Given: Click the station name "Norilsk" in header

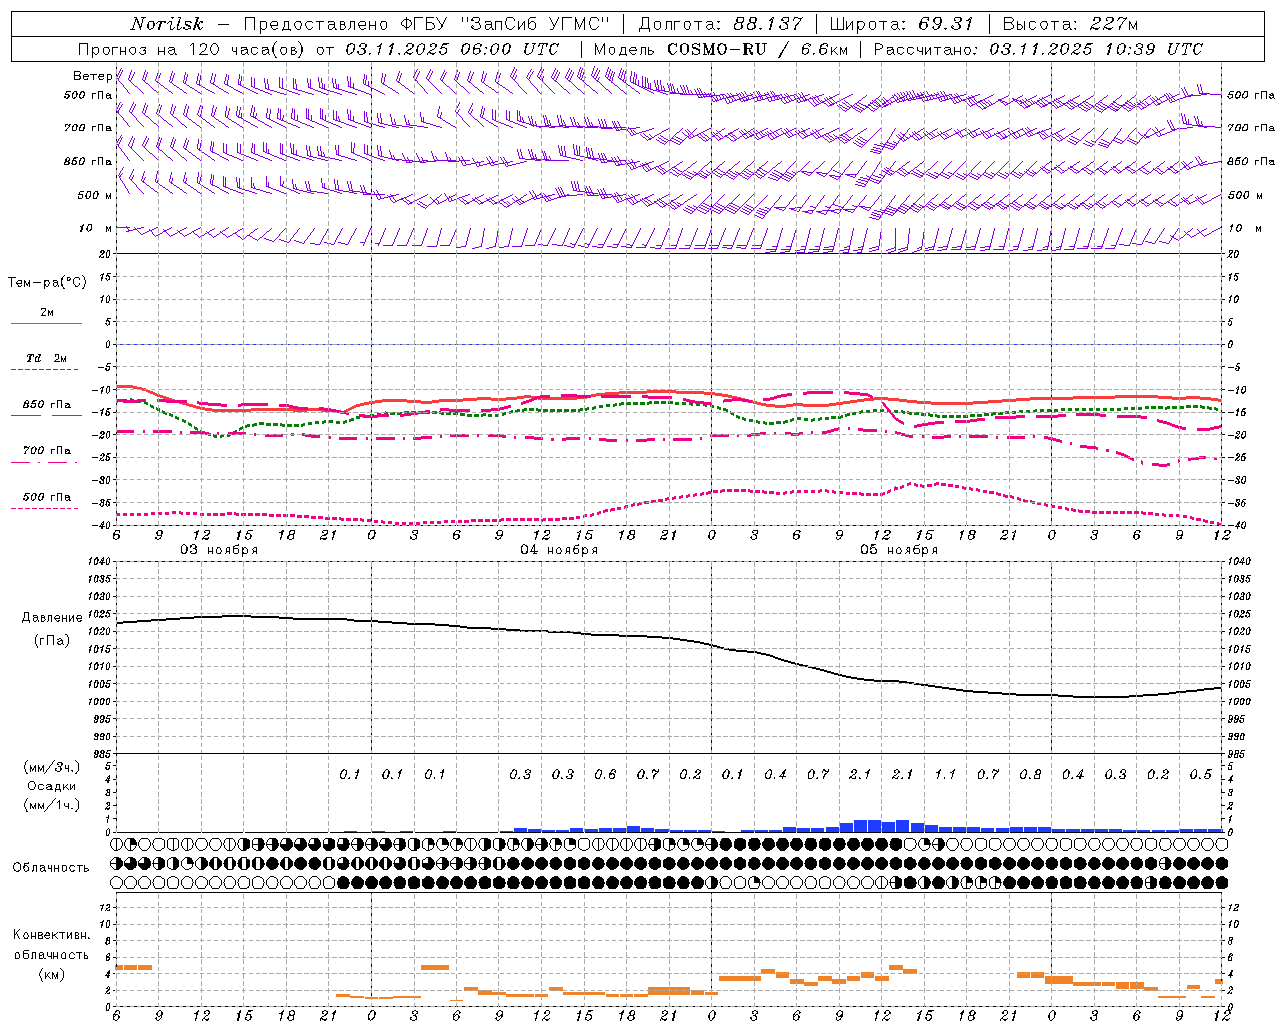Looking at the screenshot, I should click(166, 24).
